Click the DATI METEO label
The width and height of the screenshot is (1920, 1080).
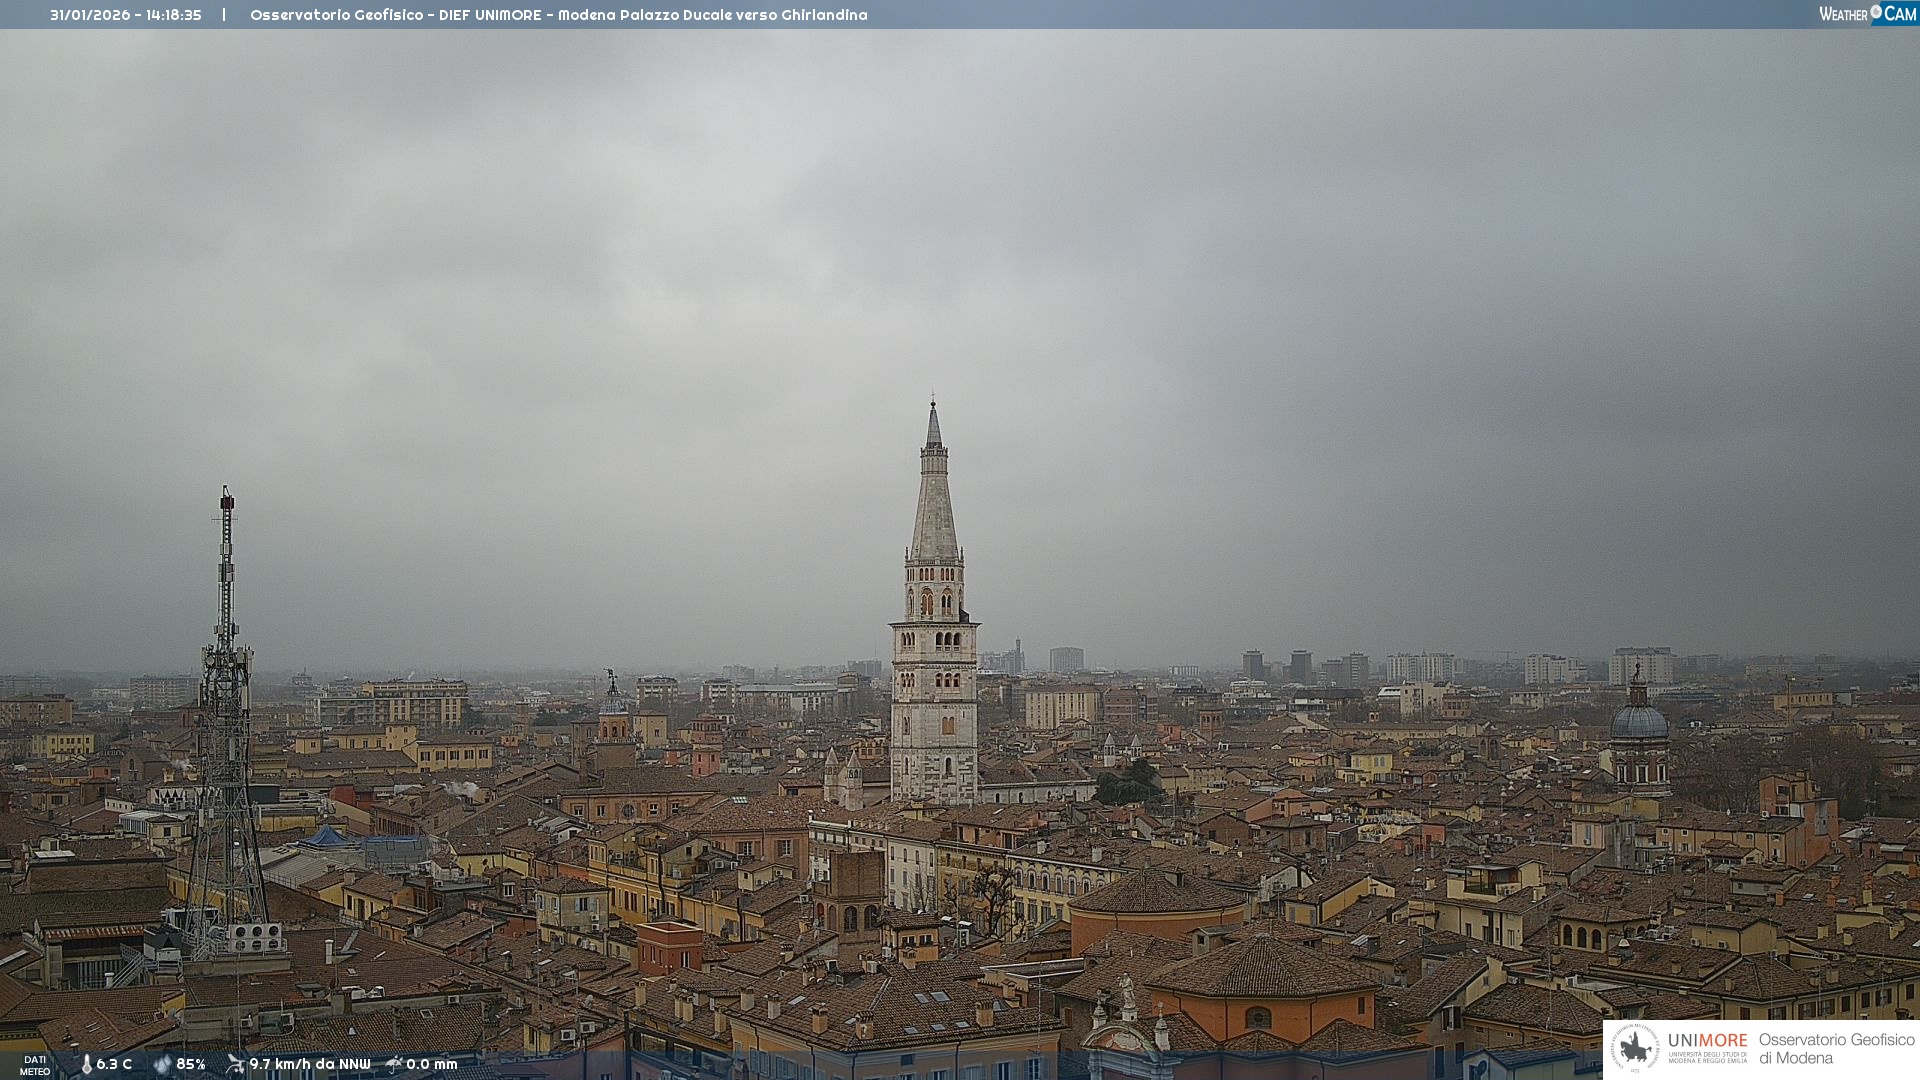pyautogui.click(x=35, y=1065)
